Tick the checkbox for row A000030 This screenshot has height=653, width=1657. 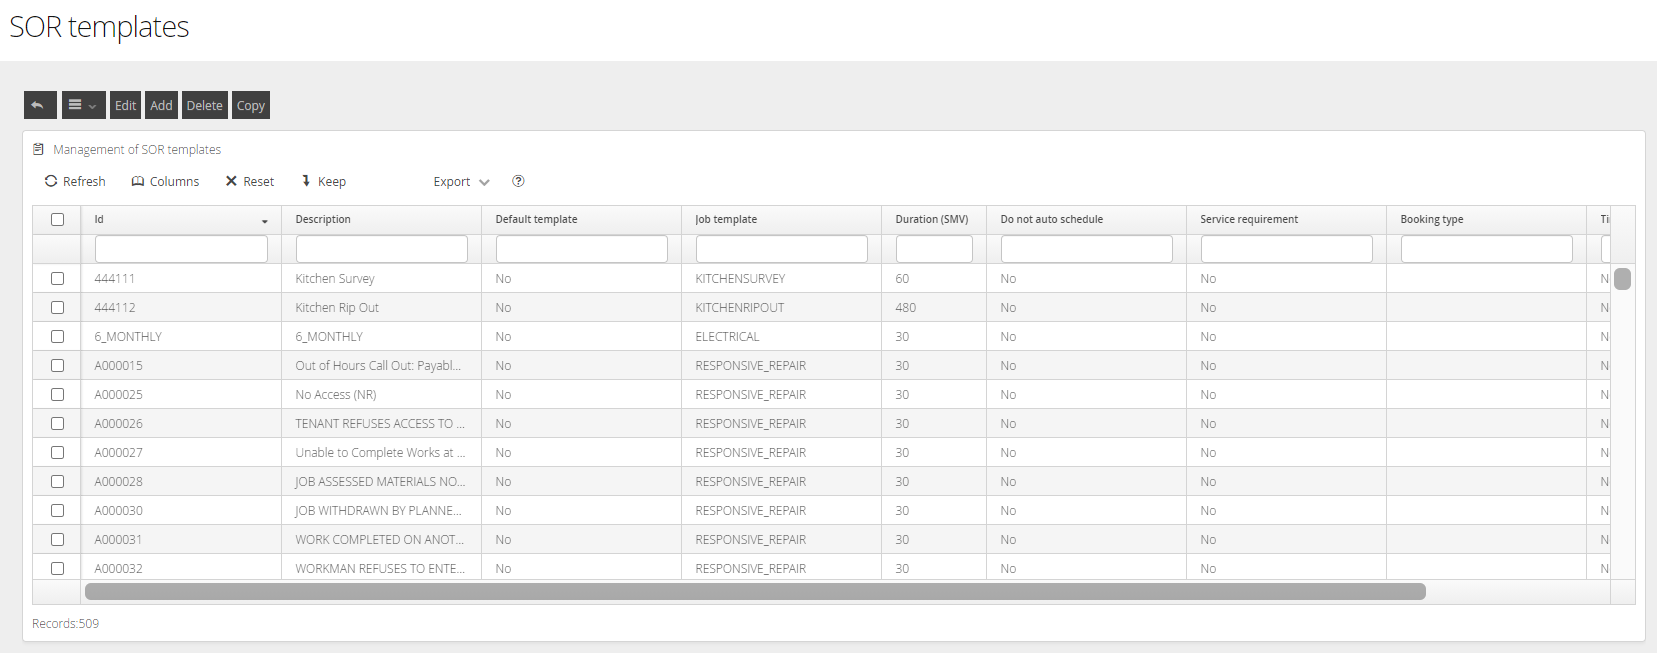pos(57,510)
